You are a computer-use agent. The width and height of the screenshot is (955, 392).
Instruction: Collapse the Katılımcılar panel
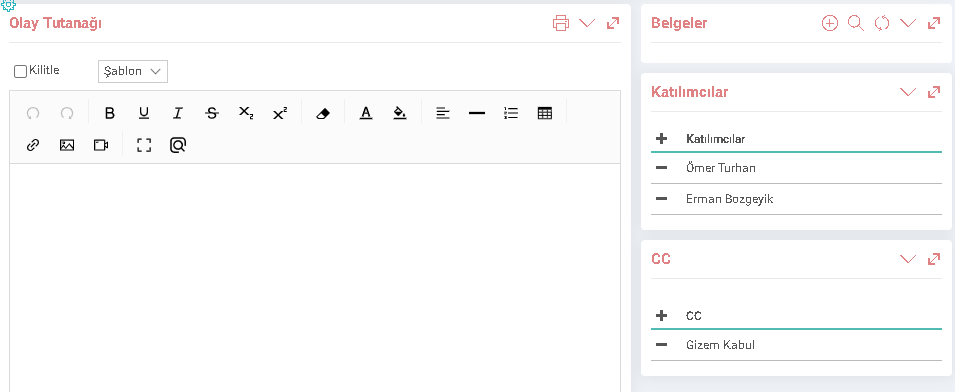pos(908,92)
